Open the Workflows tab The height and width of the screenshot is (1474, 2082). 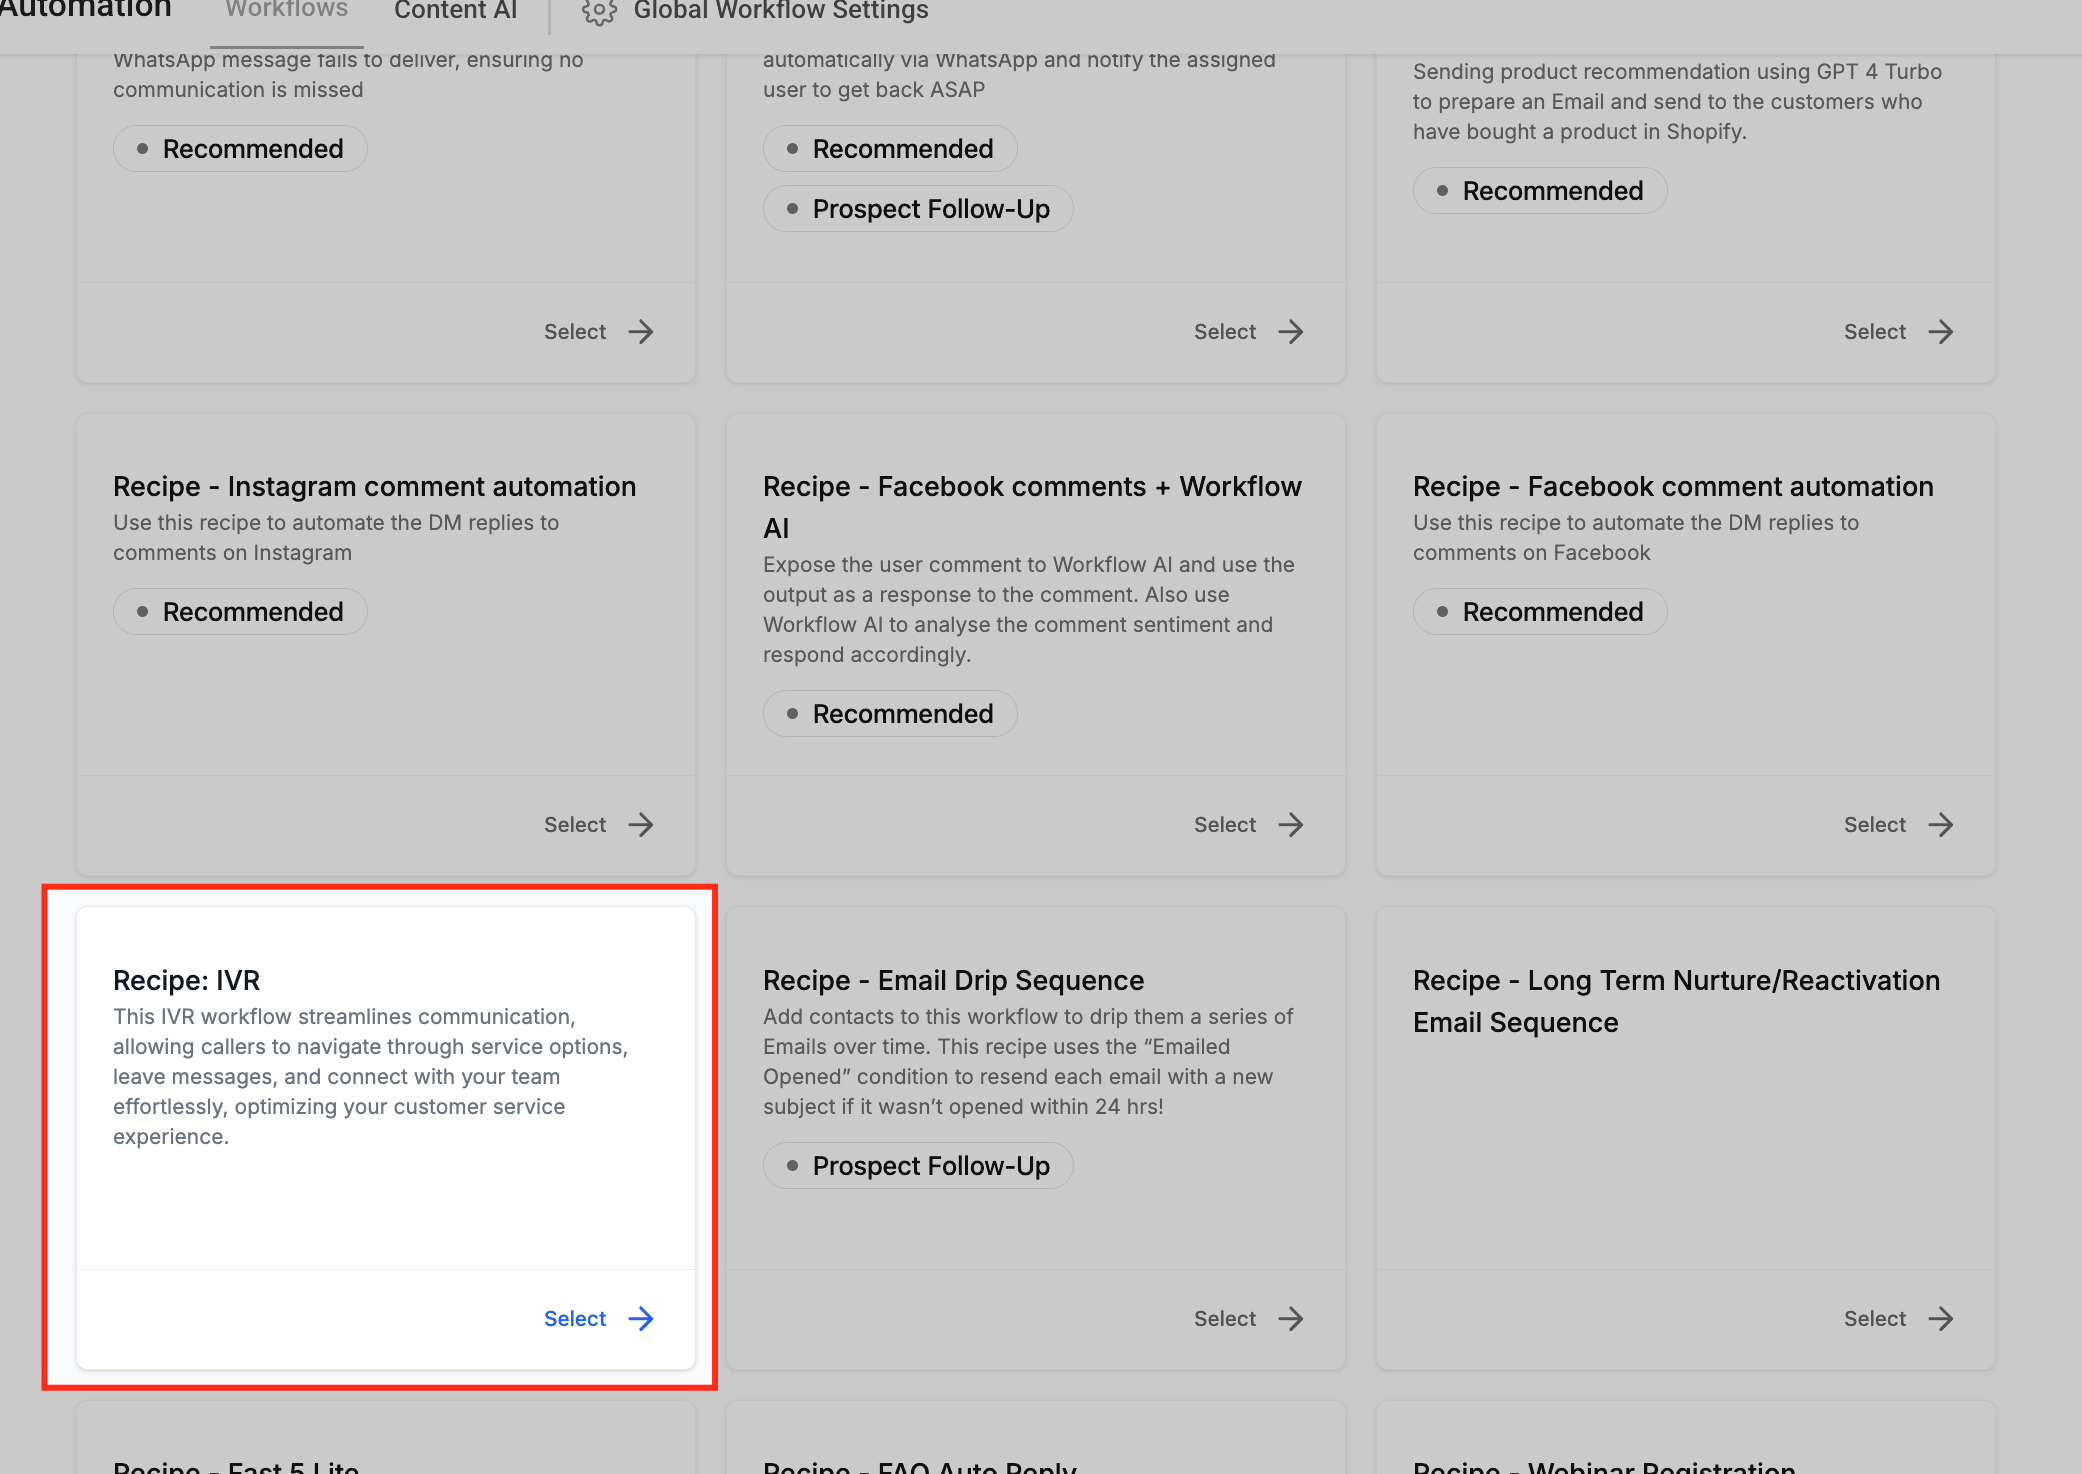286,10
